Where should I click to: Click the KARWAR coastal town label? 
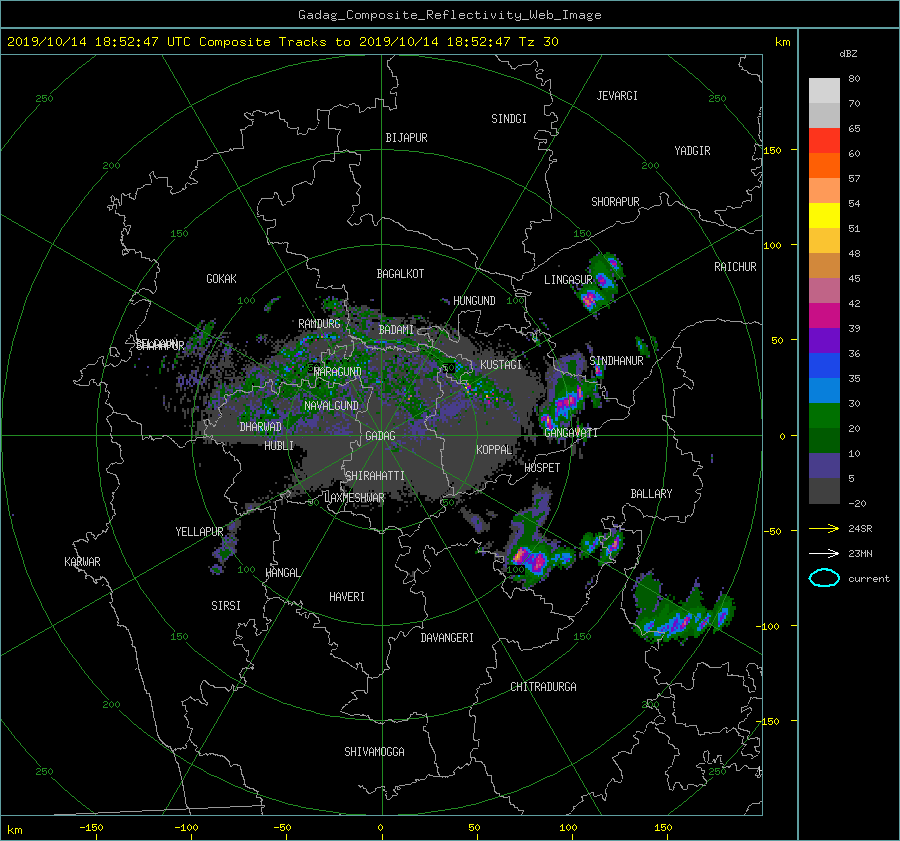coord(82,562)
